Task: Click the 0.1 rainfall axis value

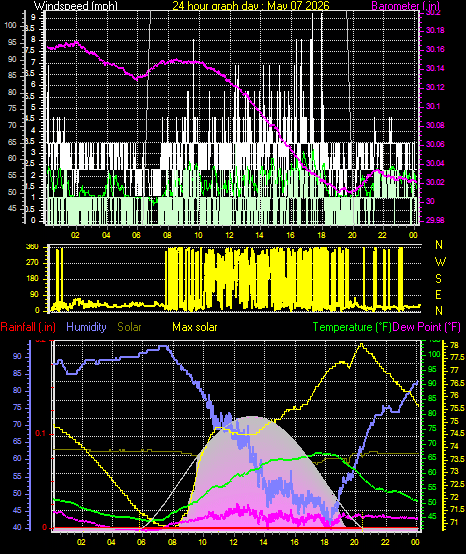Action: (41, 434)
